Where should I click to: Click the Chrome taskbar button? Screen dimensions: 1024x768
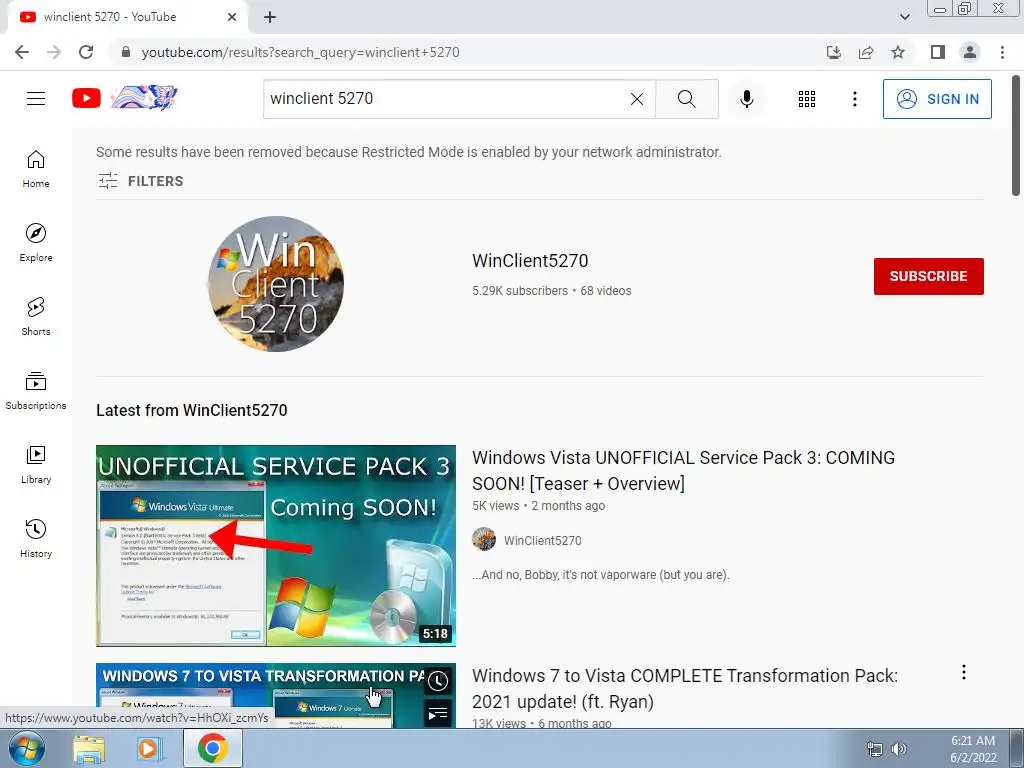coord(213,748)
